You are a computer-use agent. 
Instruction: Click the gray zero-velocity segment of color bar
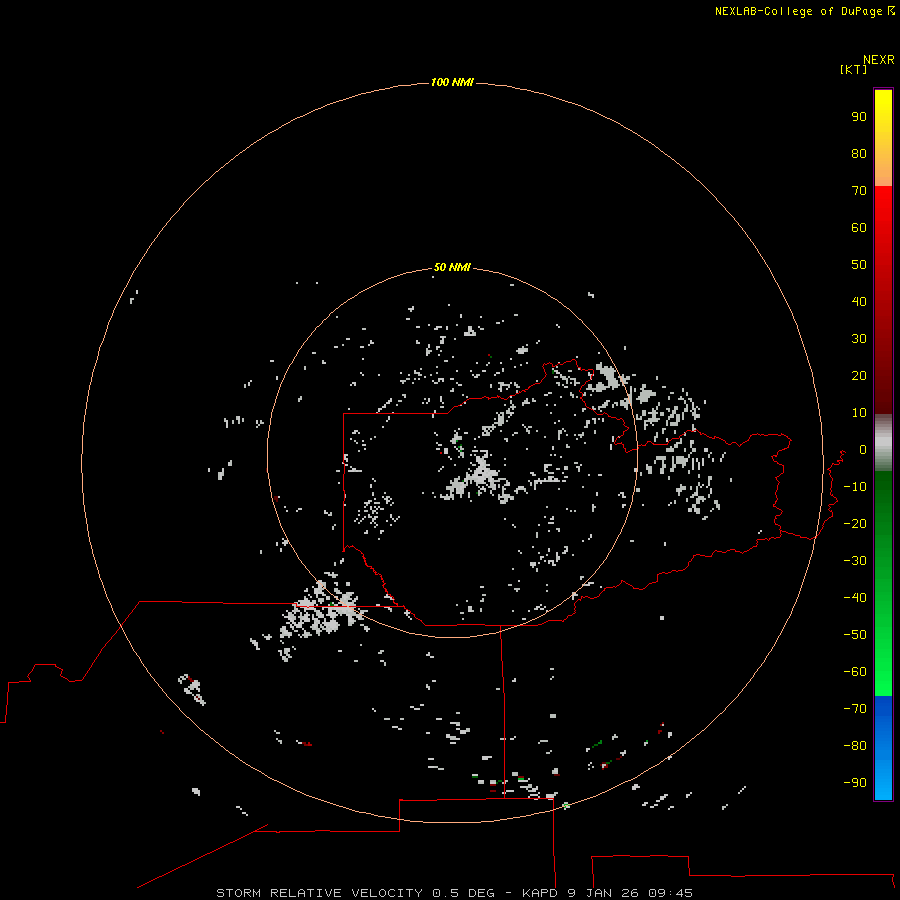pos(883,443)
